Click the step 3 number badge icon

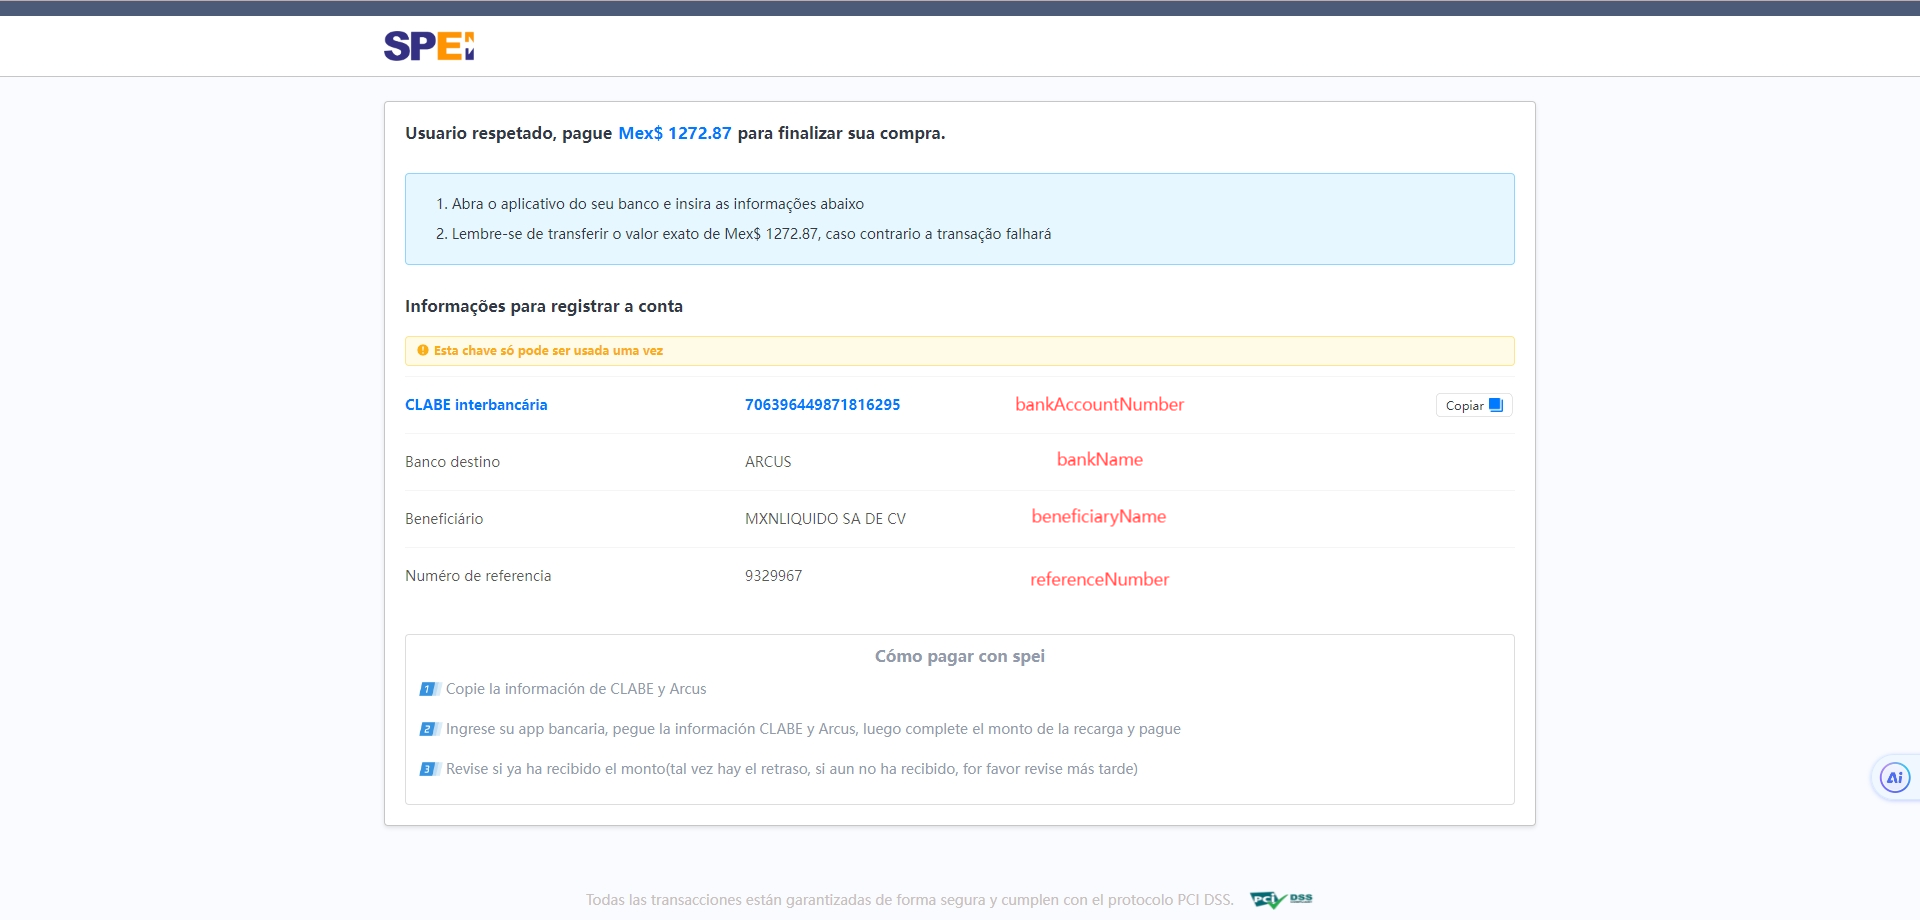click(x=427, y=769)
